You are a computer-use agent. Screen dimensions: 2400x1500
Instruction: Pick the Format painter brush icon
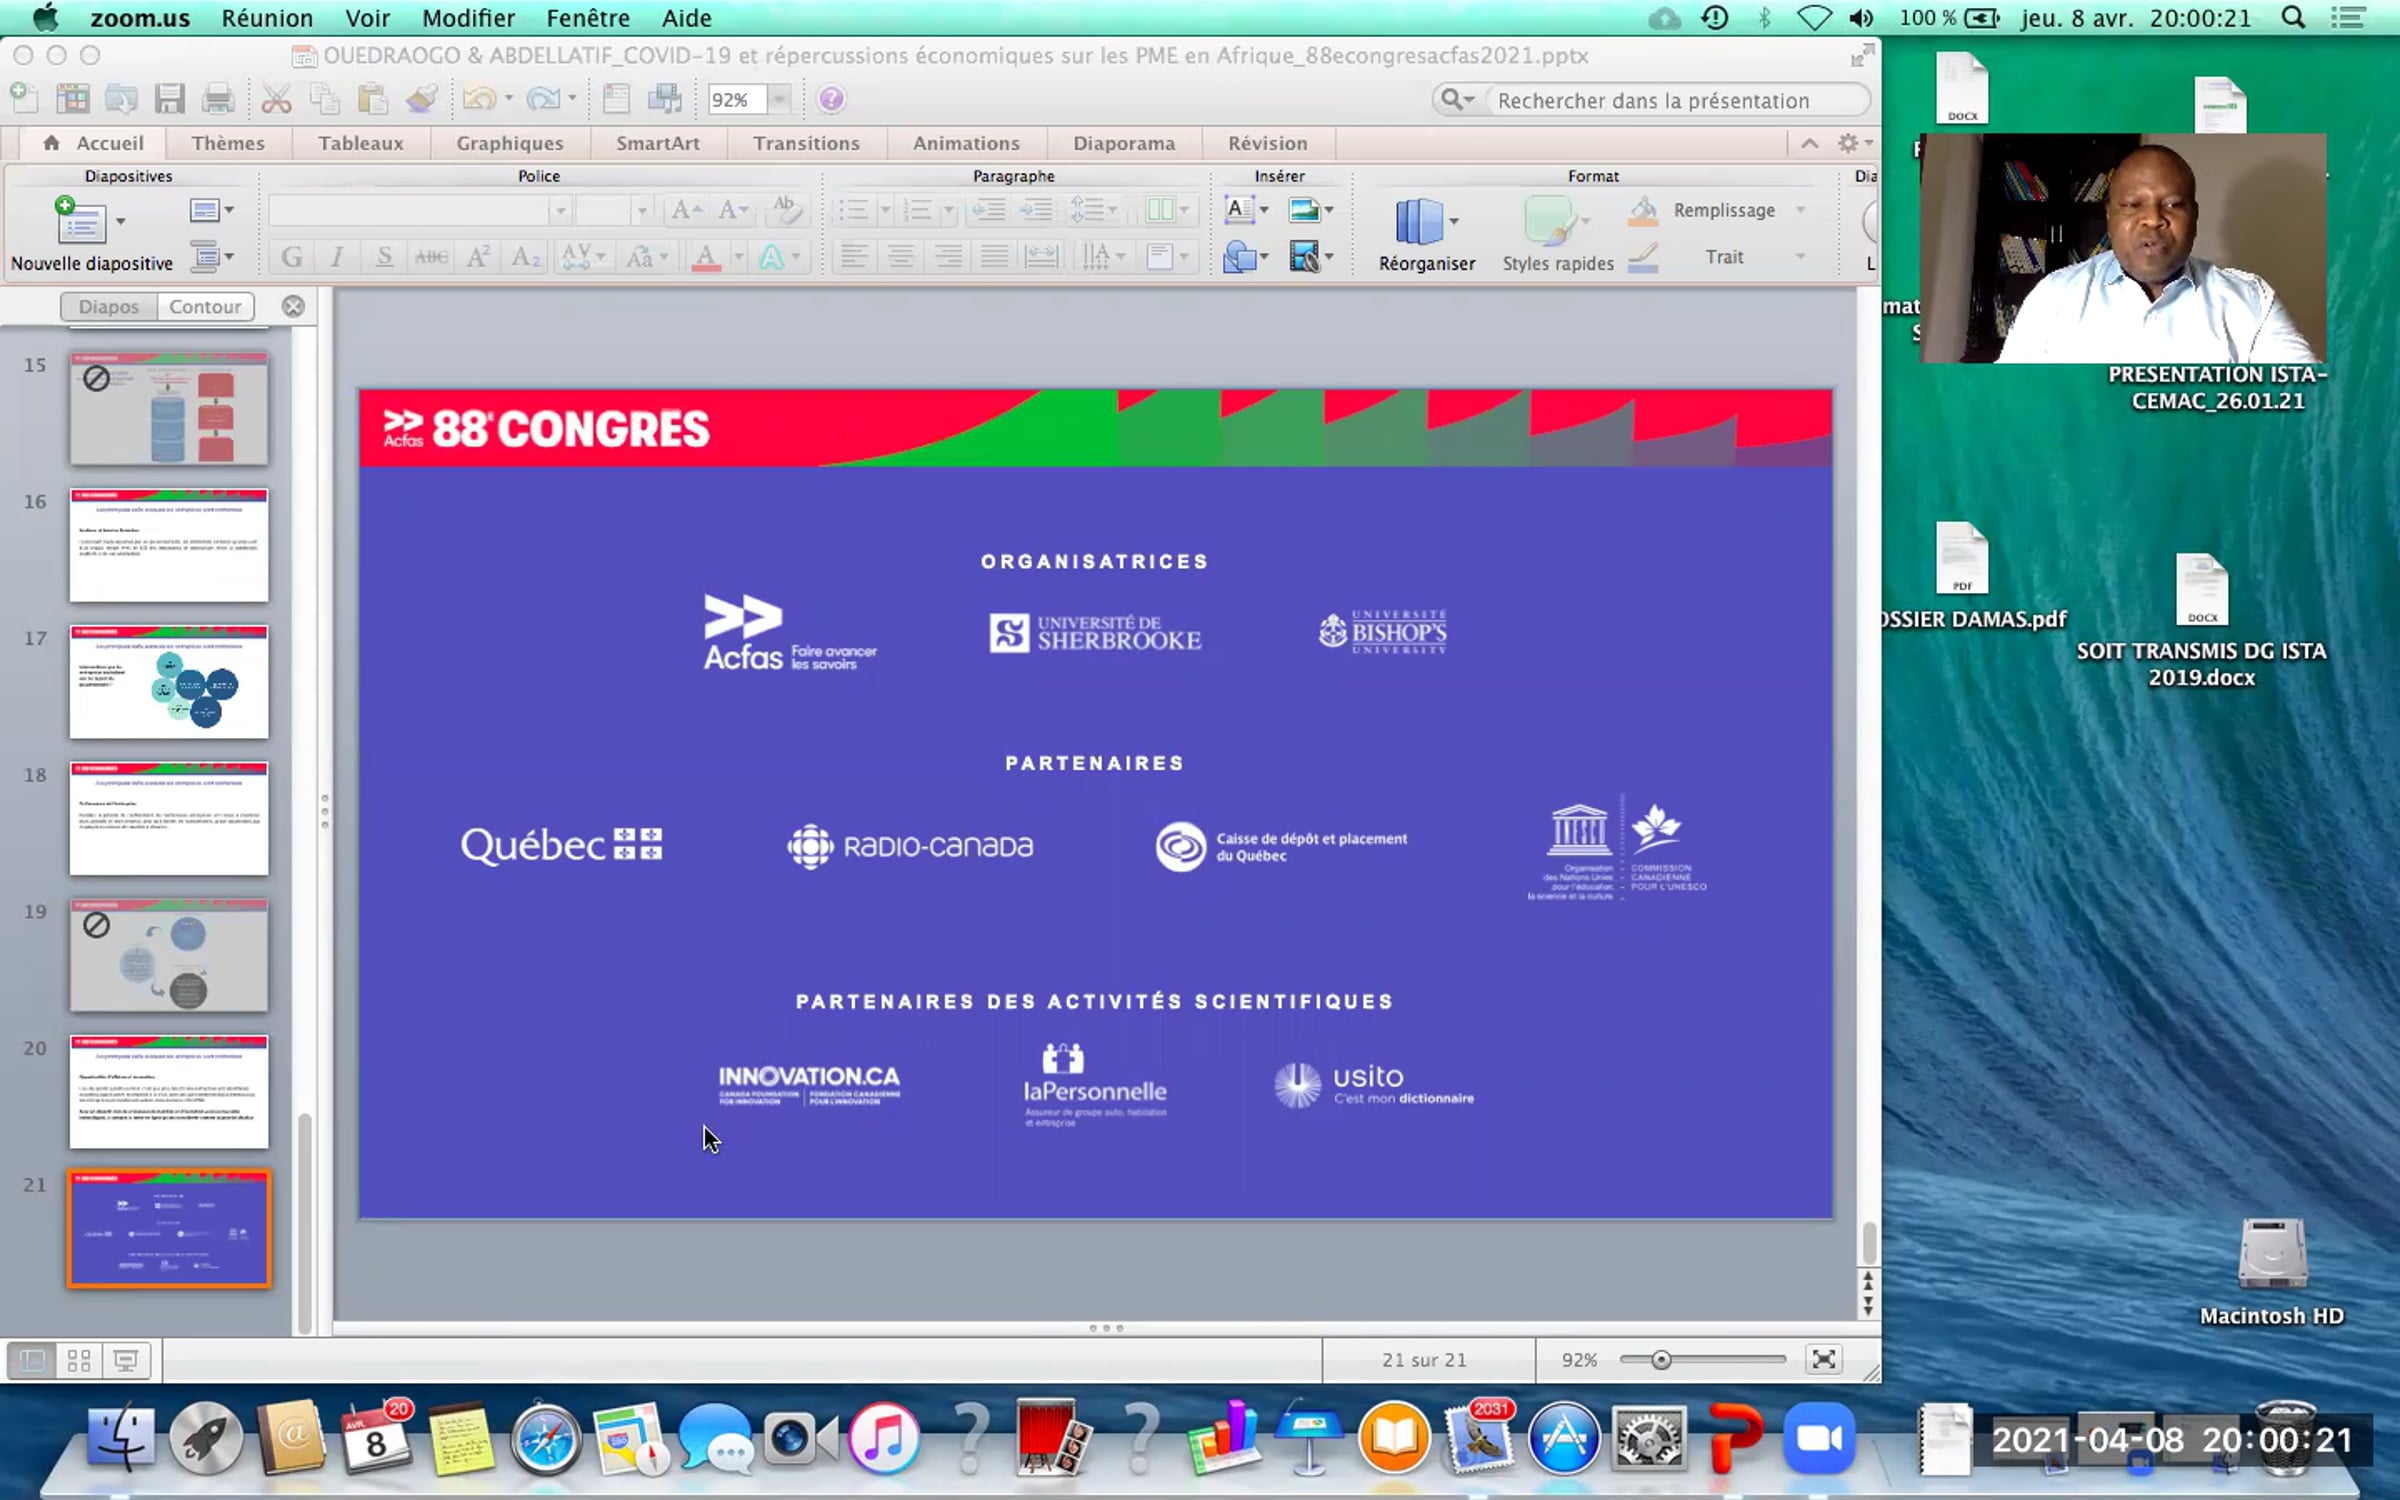tap(421, 99)
